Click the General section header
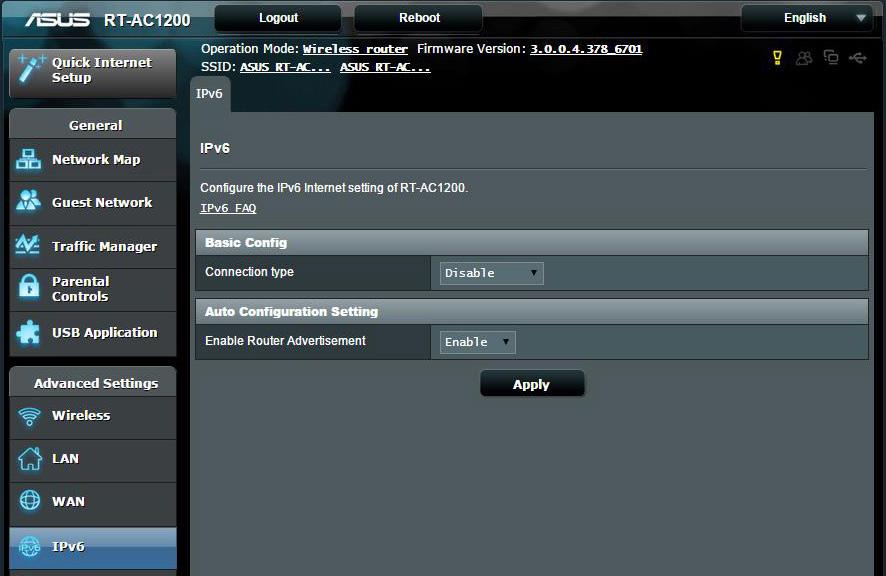This screenshot has width=886, height=576. pyautogui.click(x=93, y=124)
